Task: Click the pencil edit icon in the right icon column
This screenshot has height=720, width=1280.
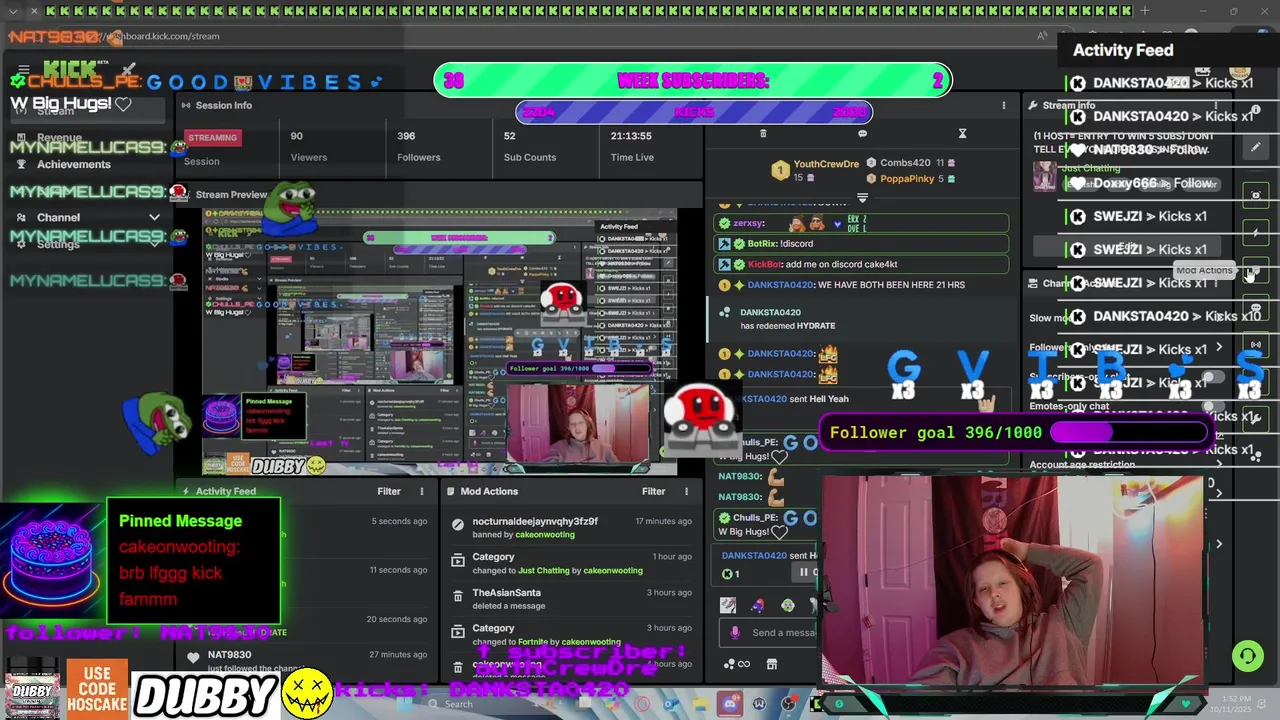Action: pos(1256,148)
